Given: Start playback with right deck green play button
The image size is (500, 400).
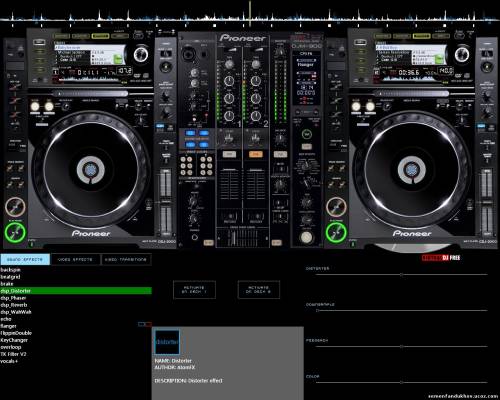Looking at the screenshot, I should pos(336,232).
